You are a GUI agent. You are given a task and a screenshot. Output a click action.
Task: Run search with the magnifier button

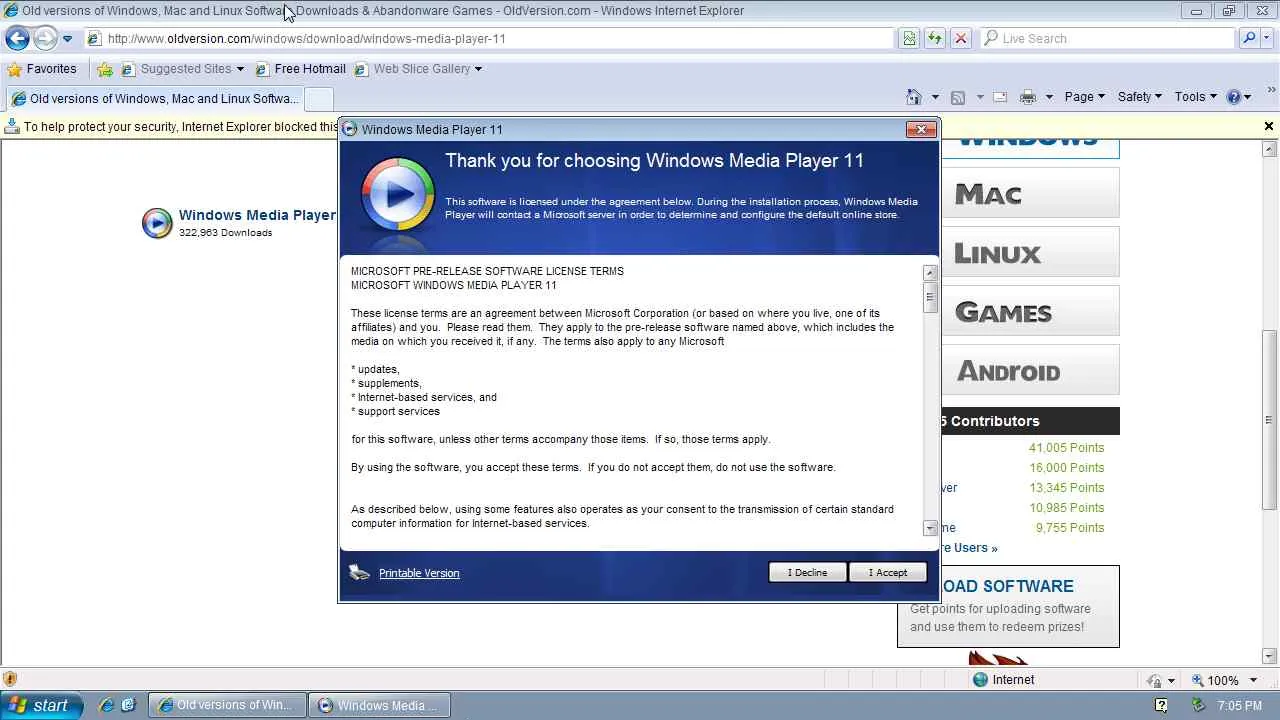click(x=1248, y=39)
